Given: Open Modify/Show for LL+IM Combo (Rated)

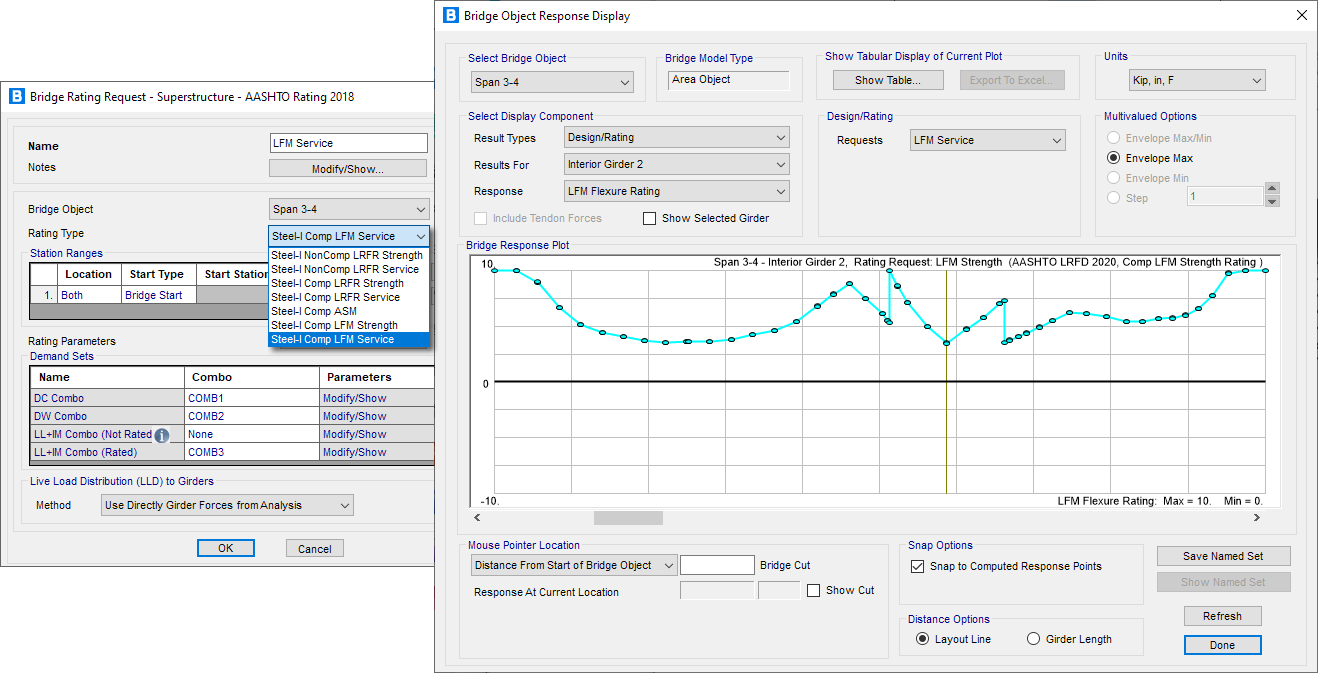Looking at the screenshot, I should [377, 452].
